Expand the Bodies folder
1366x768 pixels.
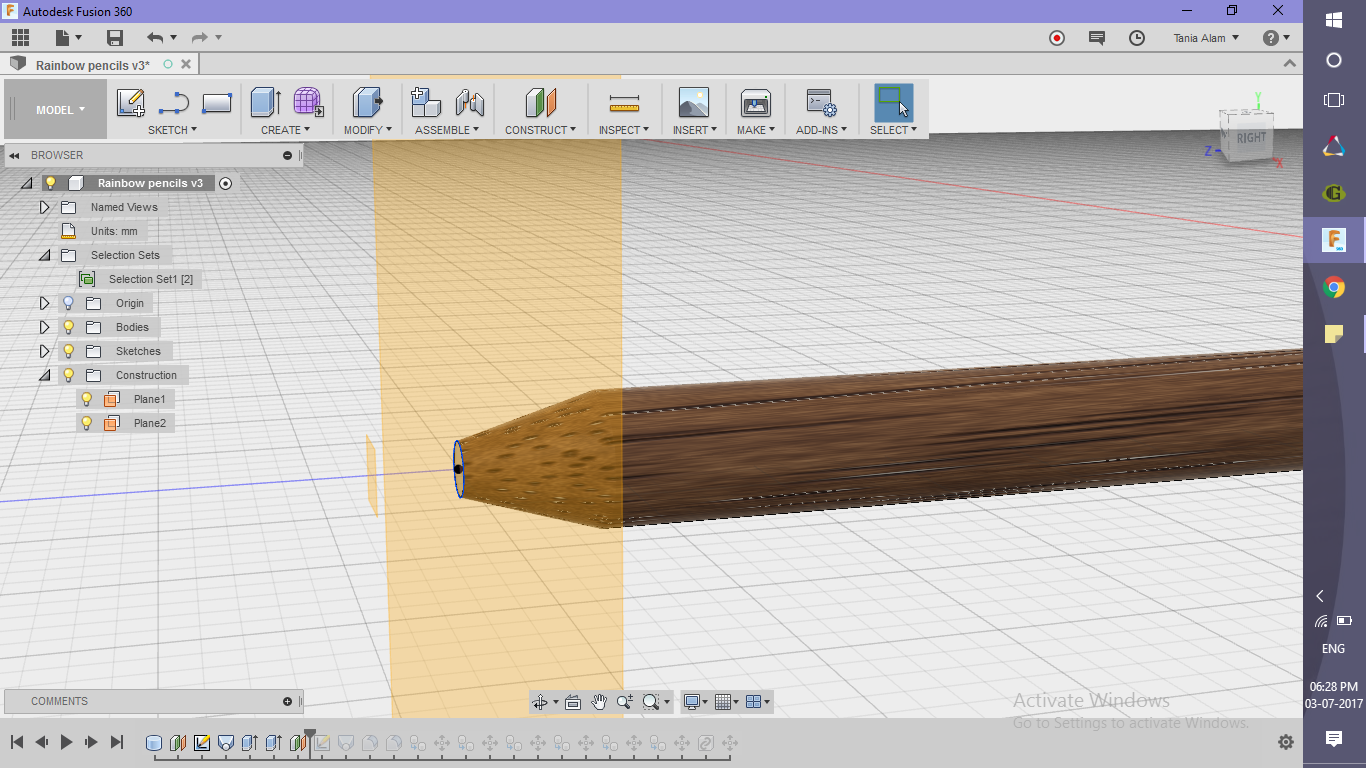pyautogui.click(x=44, y=327)
